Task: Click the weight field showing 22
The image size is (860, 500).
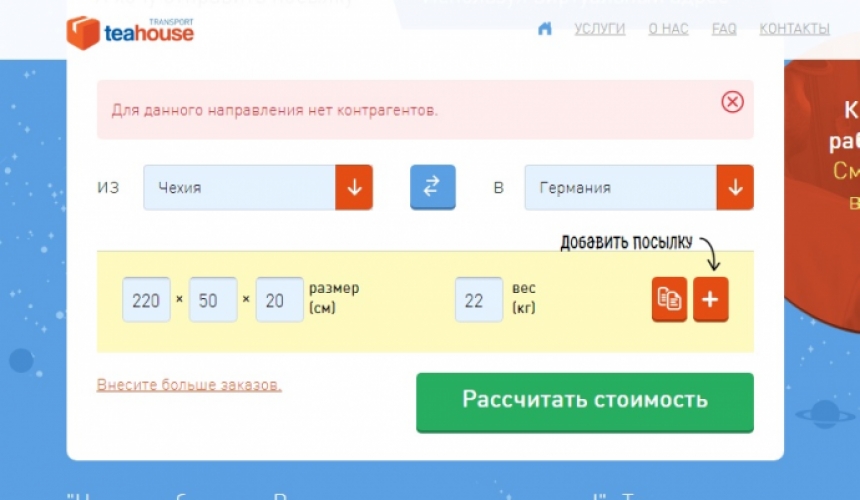Action: (478, 300)
